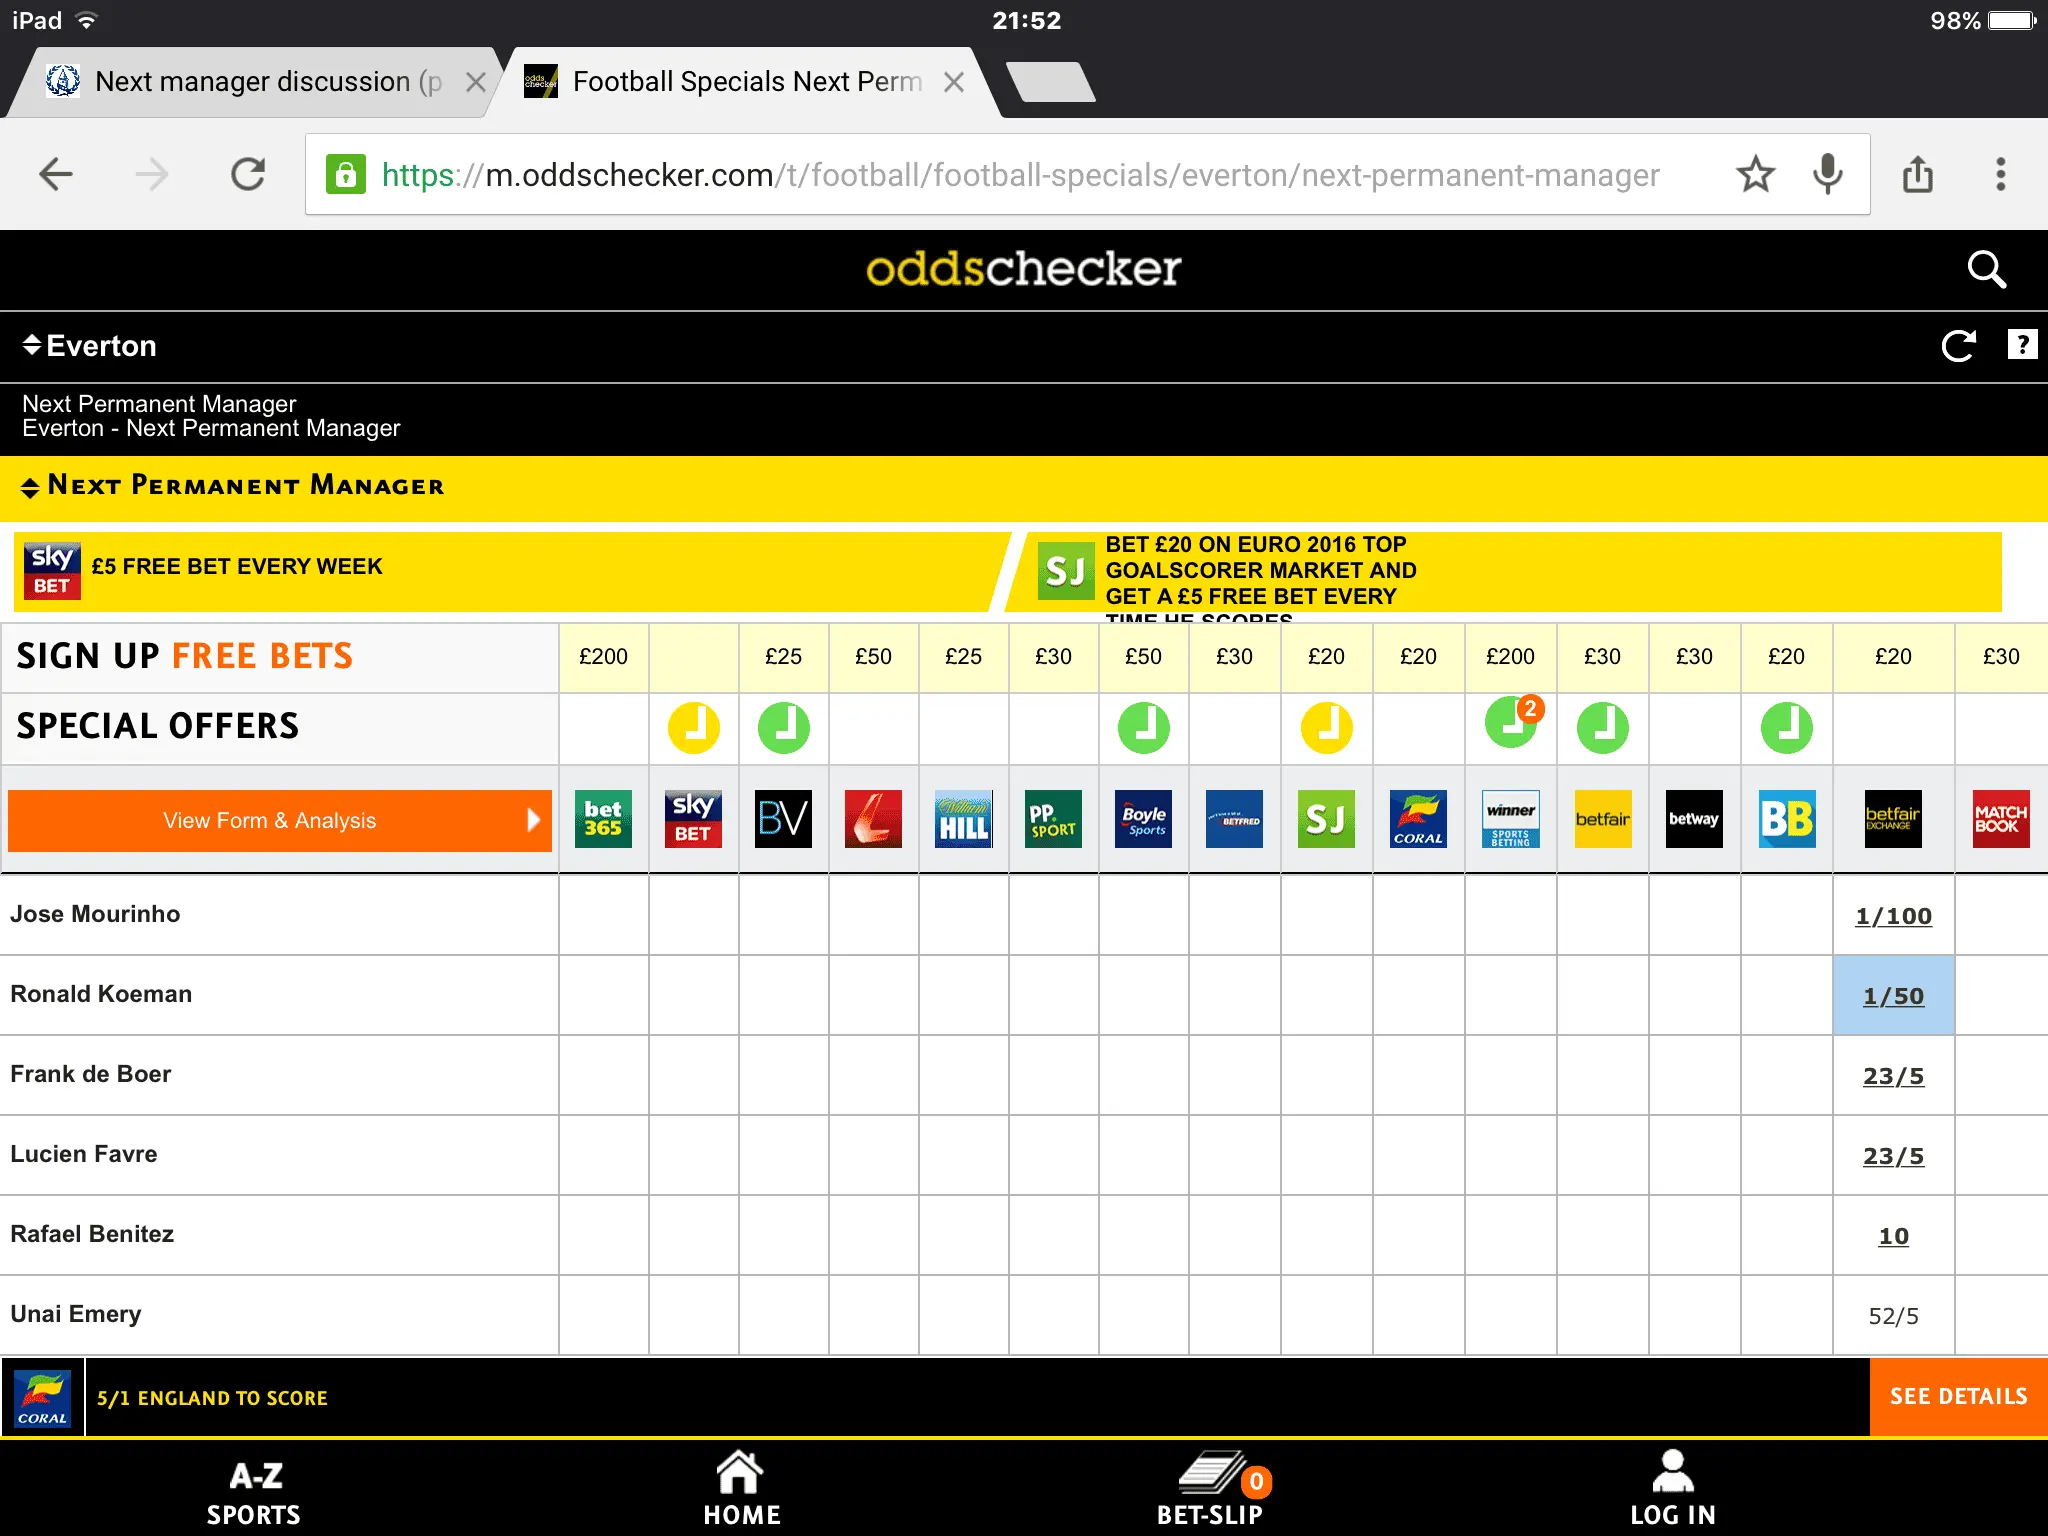Bookmark page with the star icon
The width and height of the screenshot is (2048, 1536).
(1755, 175)
